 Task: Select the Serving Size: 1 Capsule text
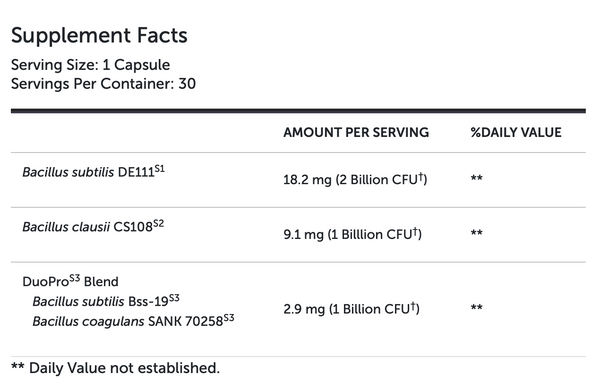(90, 65)
